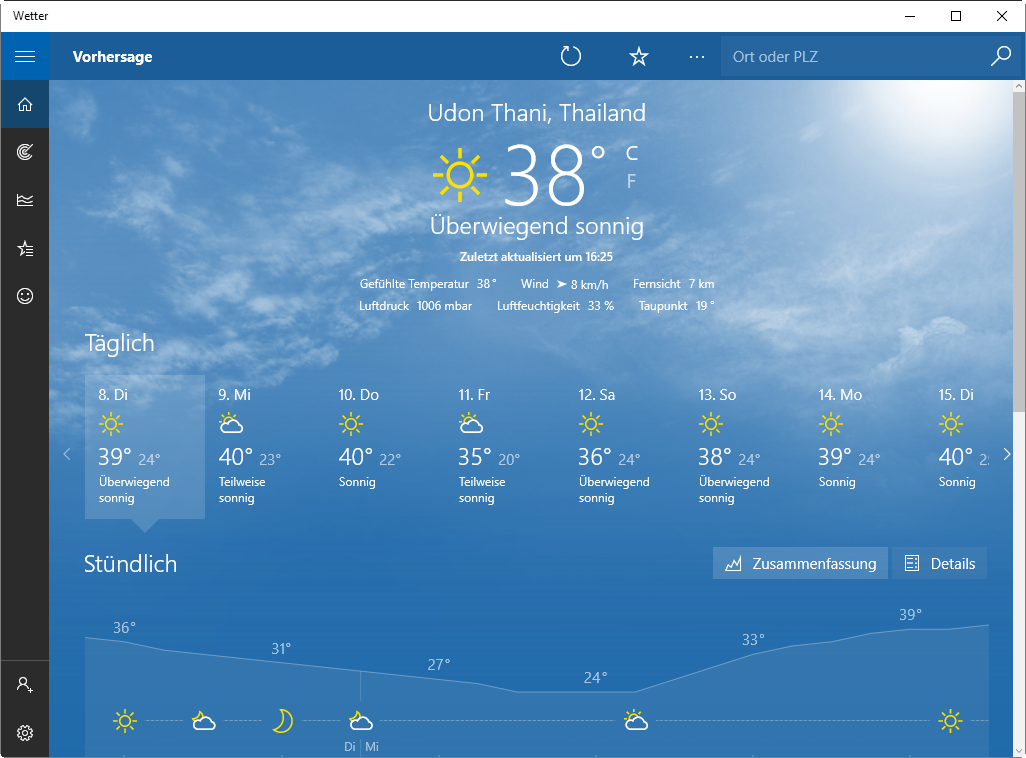The image size is (1026, 758).
Task: Select the 13. So daily forecast
Action: 744,447
